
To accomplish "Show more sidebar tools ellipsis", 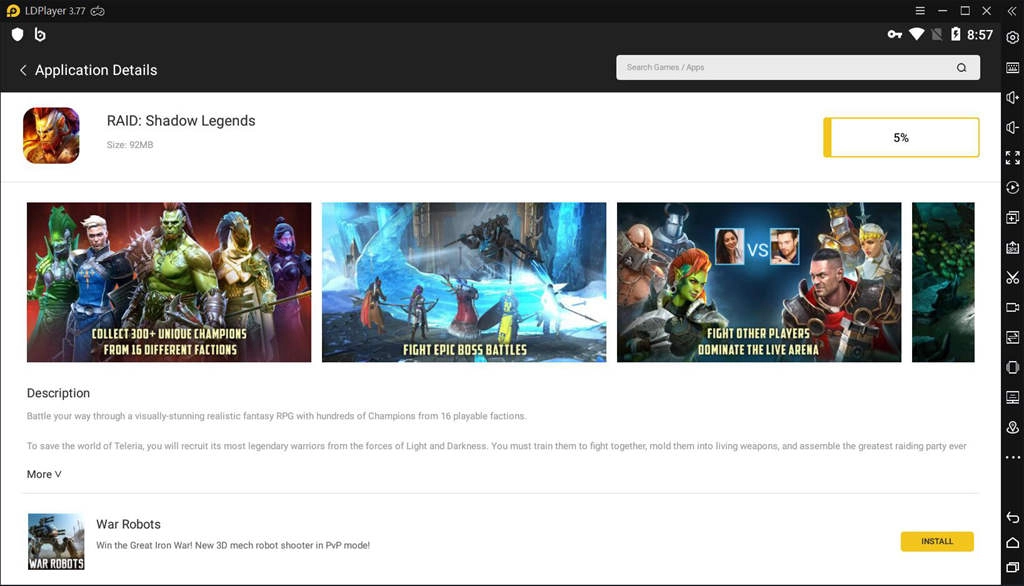I will [1012, 457].
